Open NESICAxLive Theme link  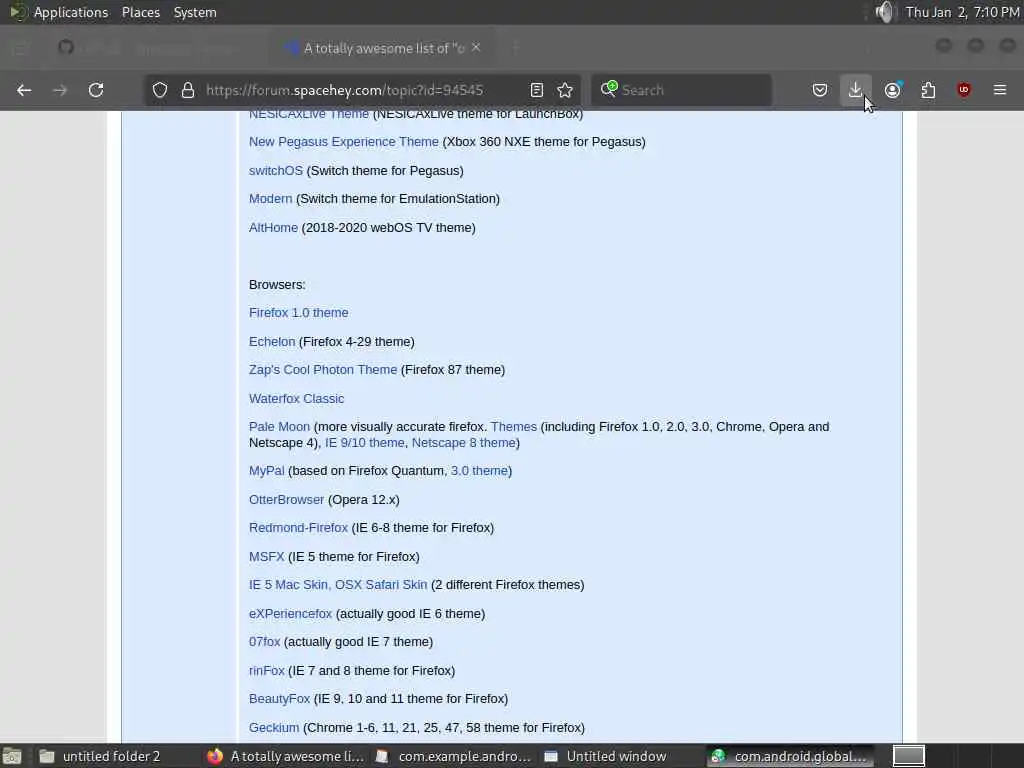point(309,115)
